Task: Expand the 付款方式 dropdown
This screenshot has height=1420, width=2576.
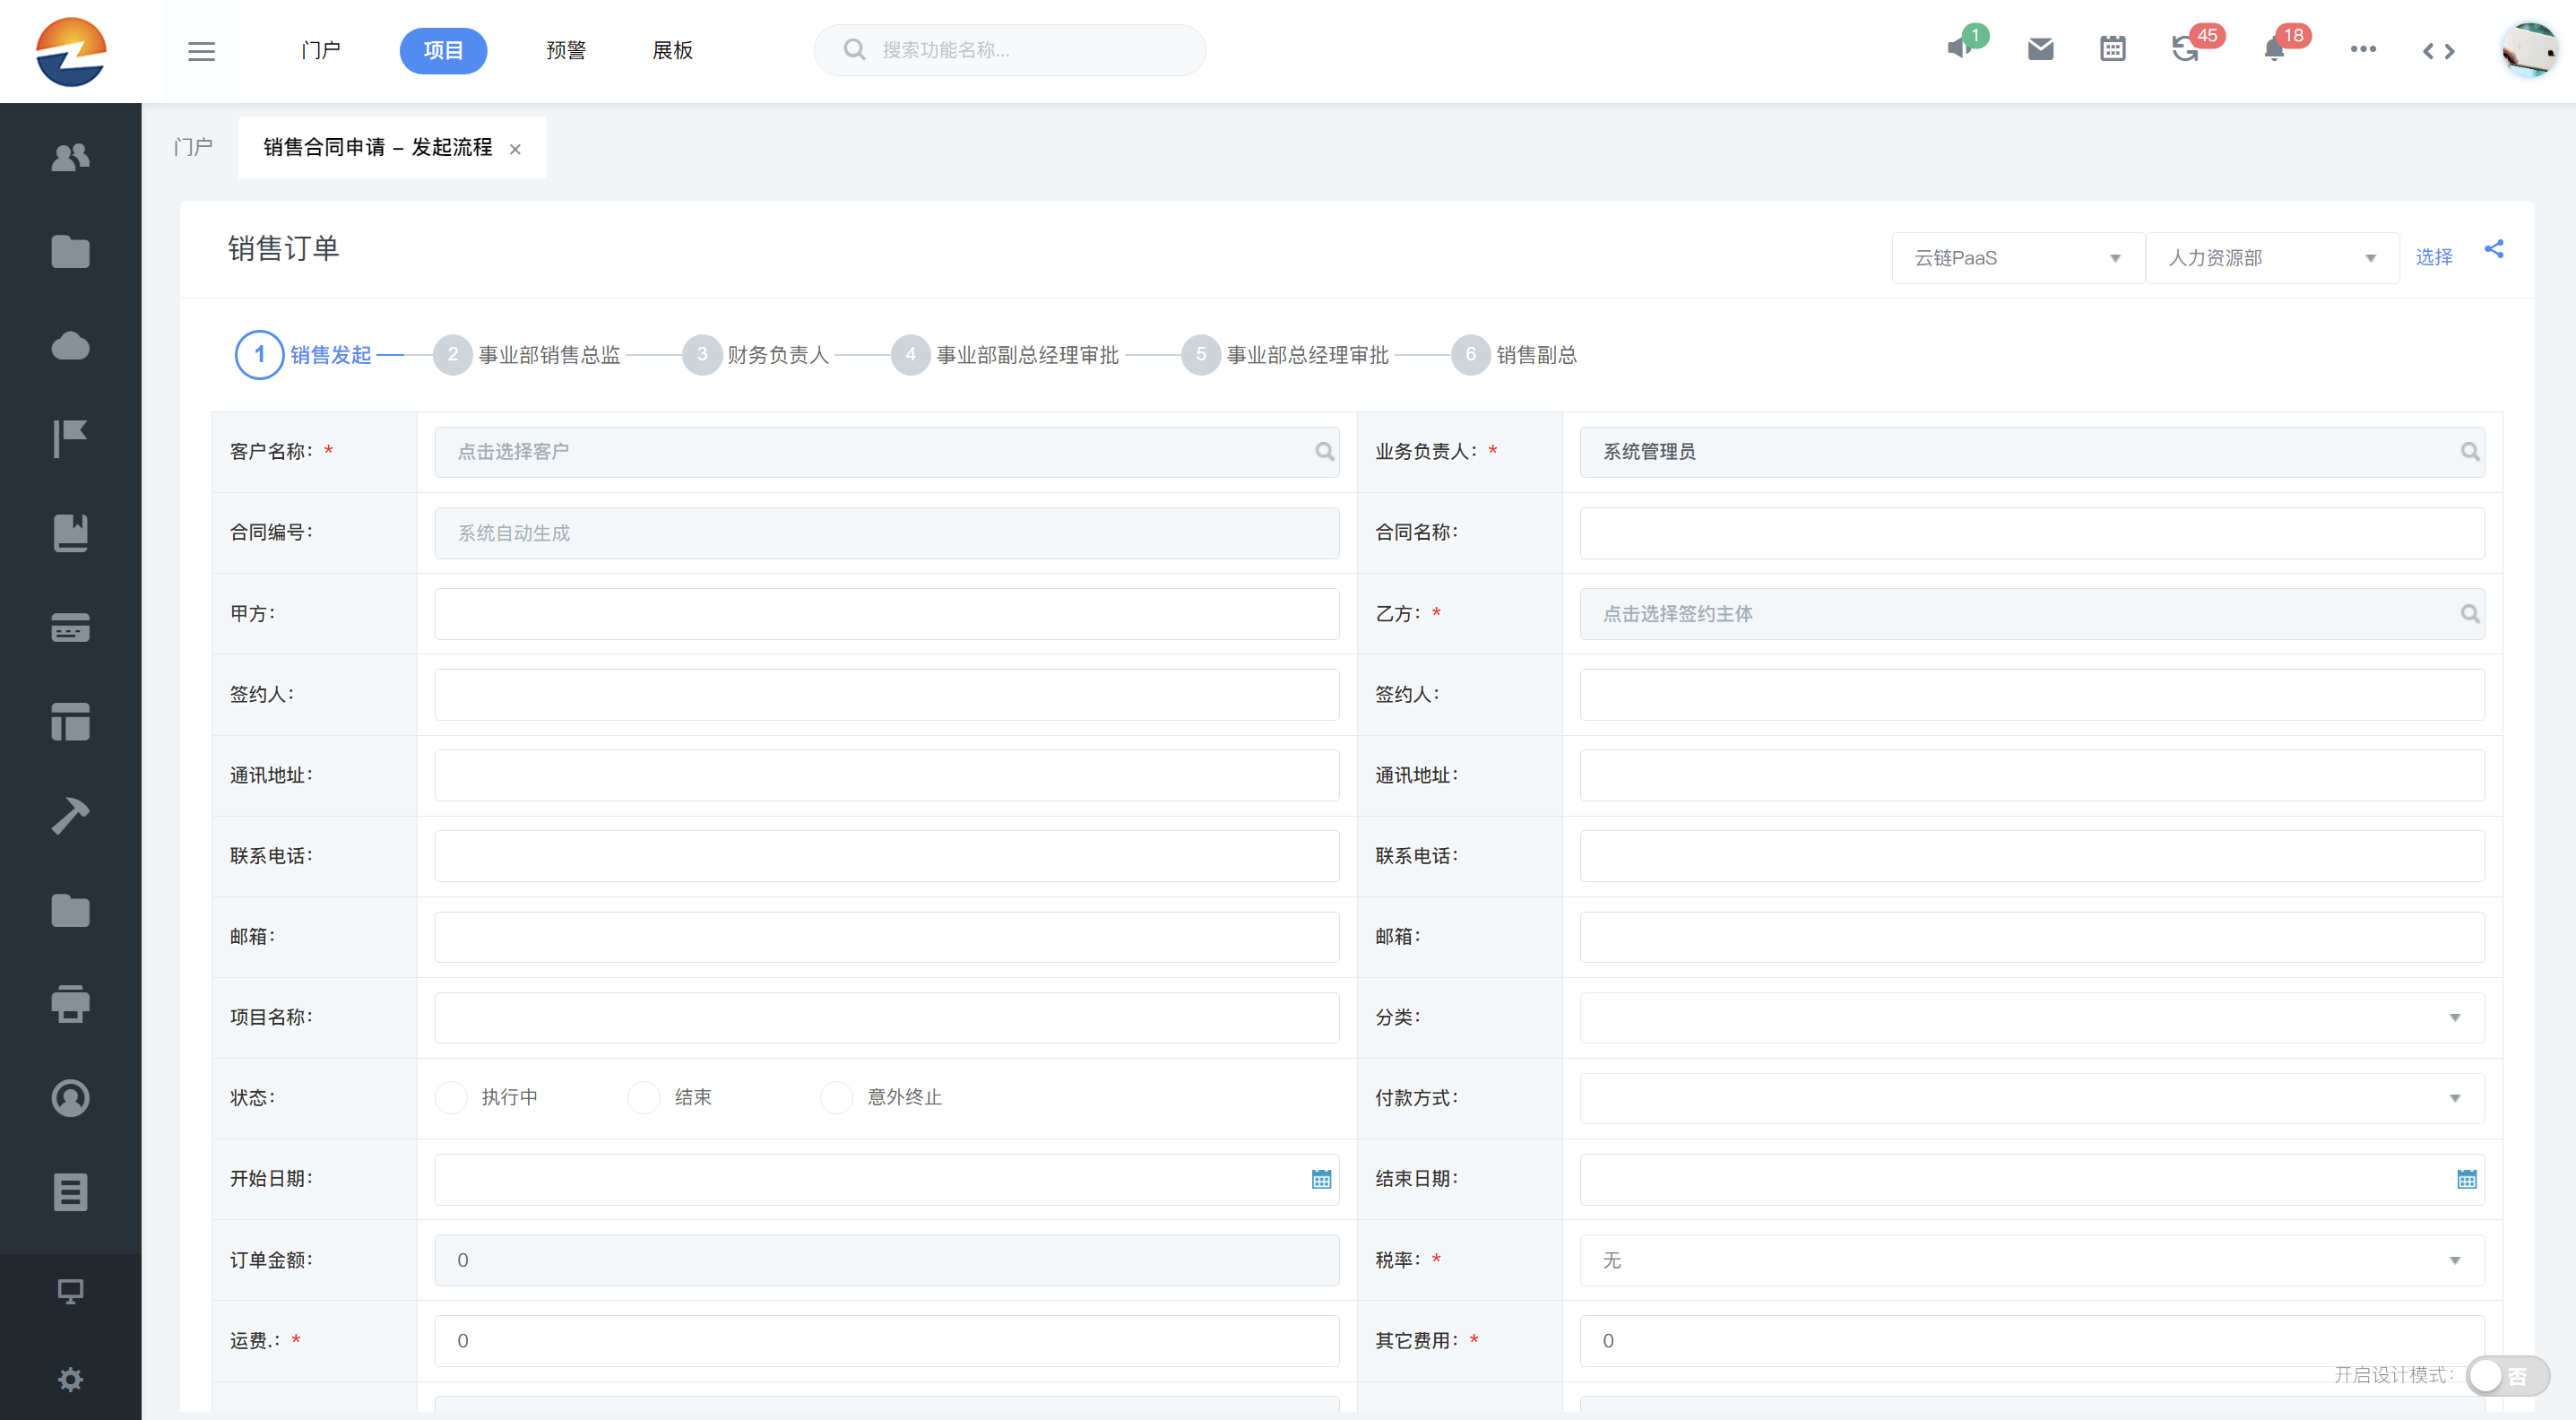Action: [2031, 1098]
